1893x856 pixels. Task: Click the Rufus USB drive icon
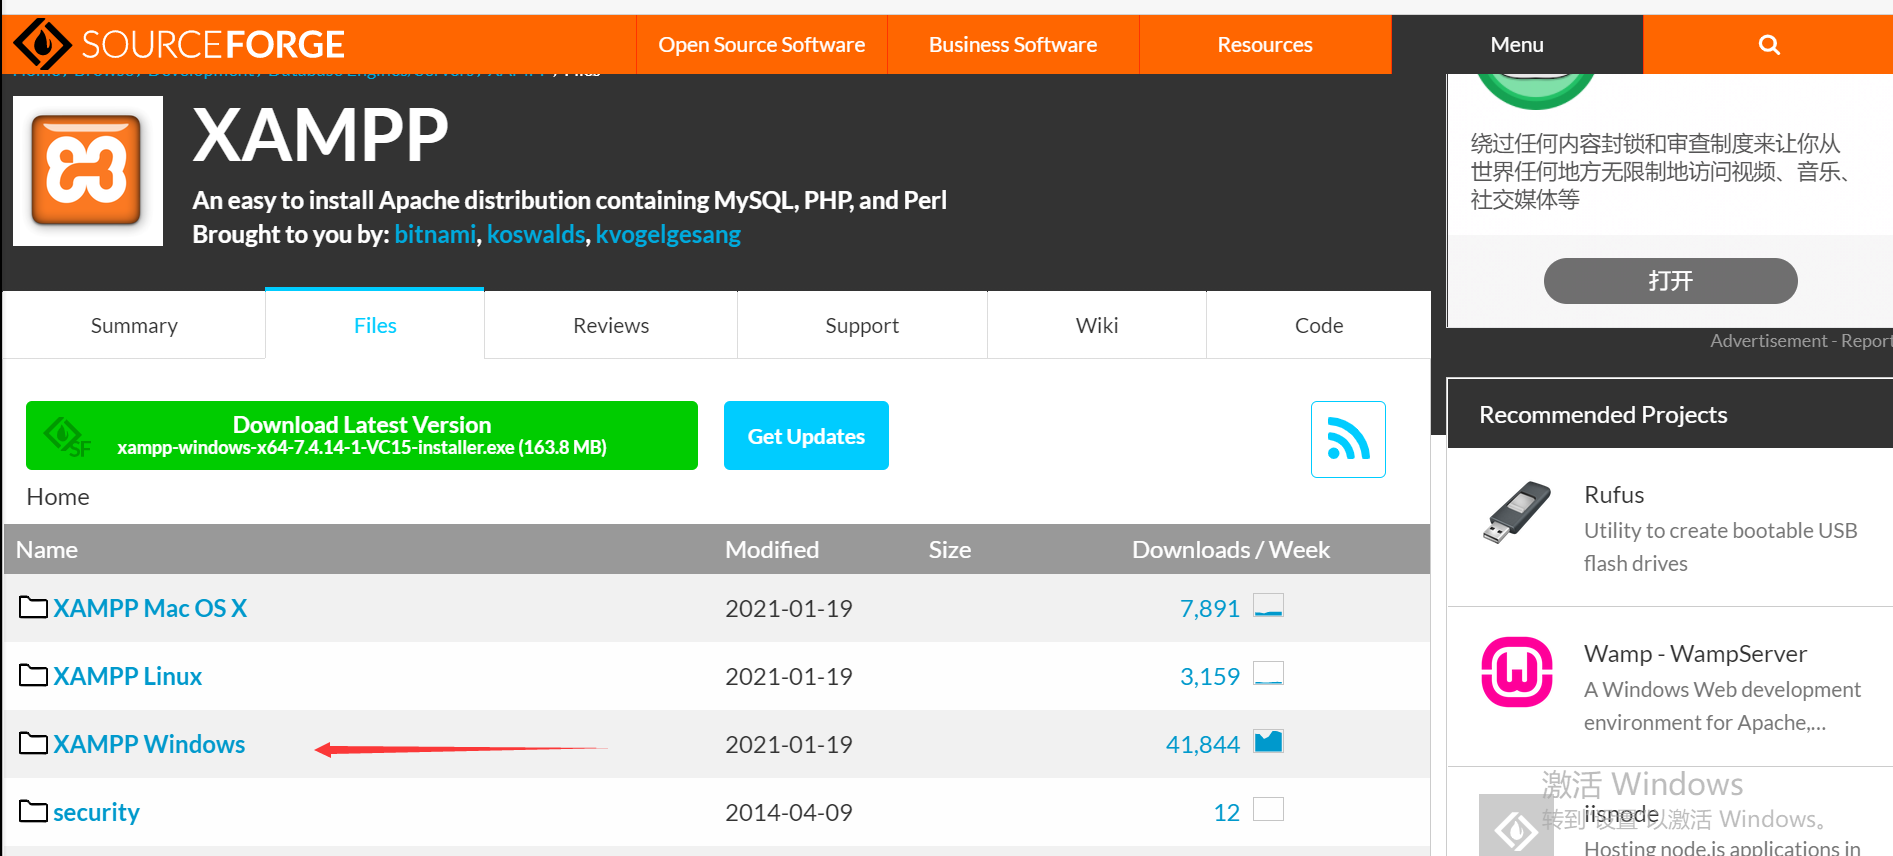1516,512
